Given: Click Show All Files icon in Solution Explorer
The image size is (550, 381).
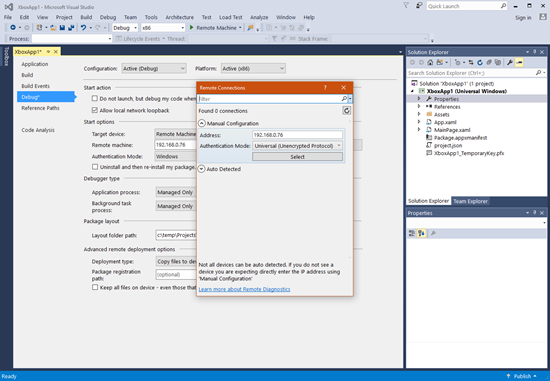Looking at the screenshot, I should pos(497,62).
